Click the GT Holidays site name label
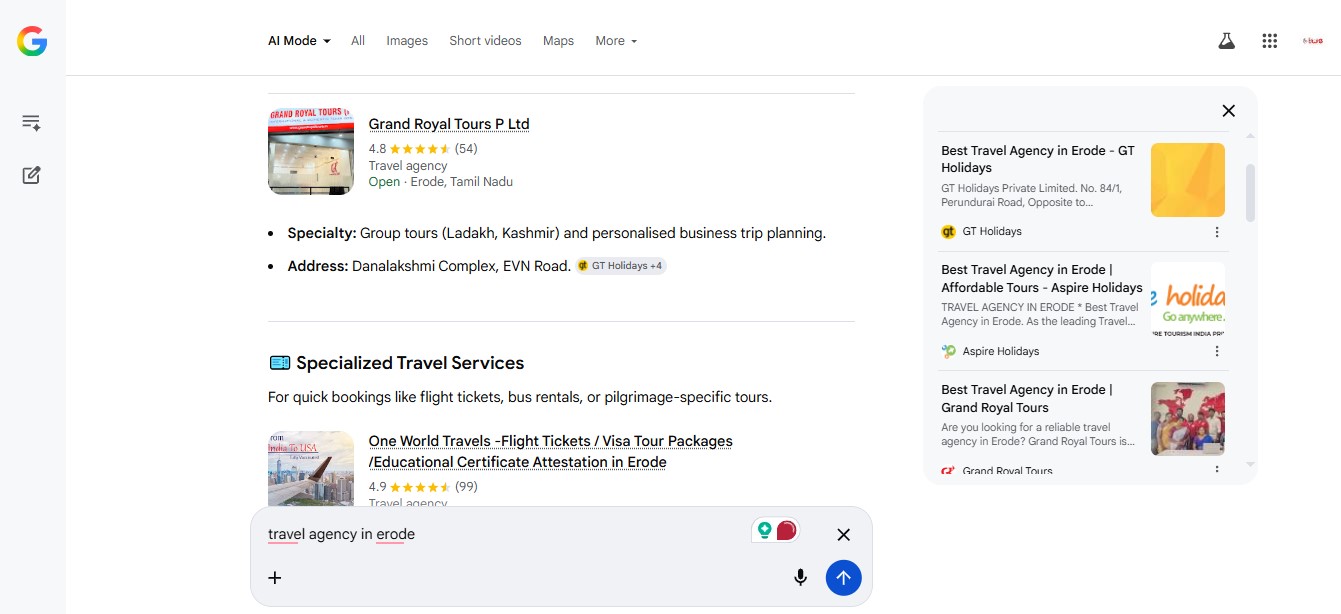Viewport: 1341px width, 614px height. (992, 232)
